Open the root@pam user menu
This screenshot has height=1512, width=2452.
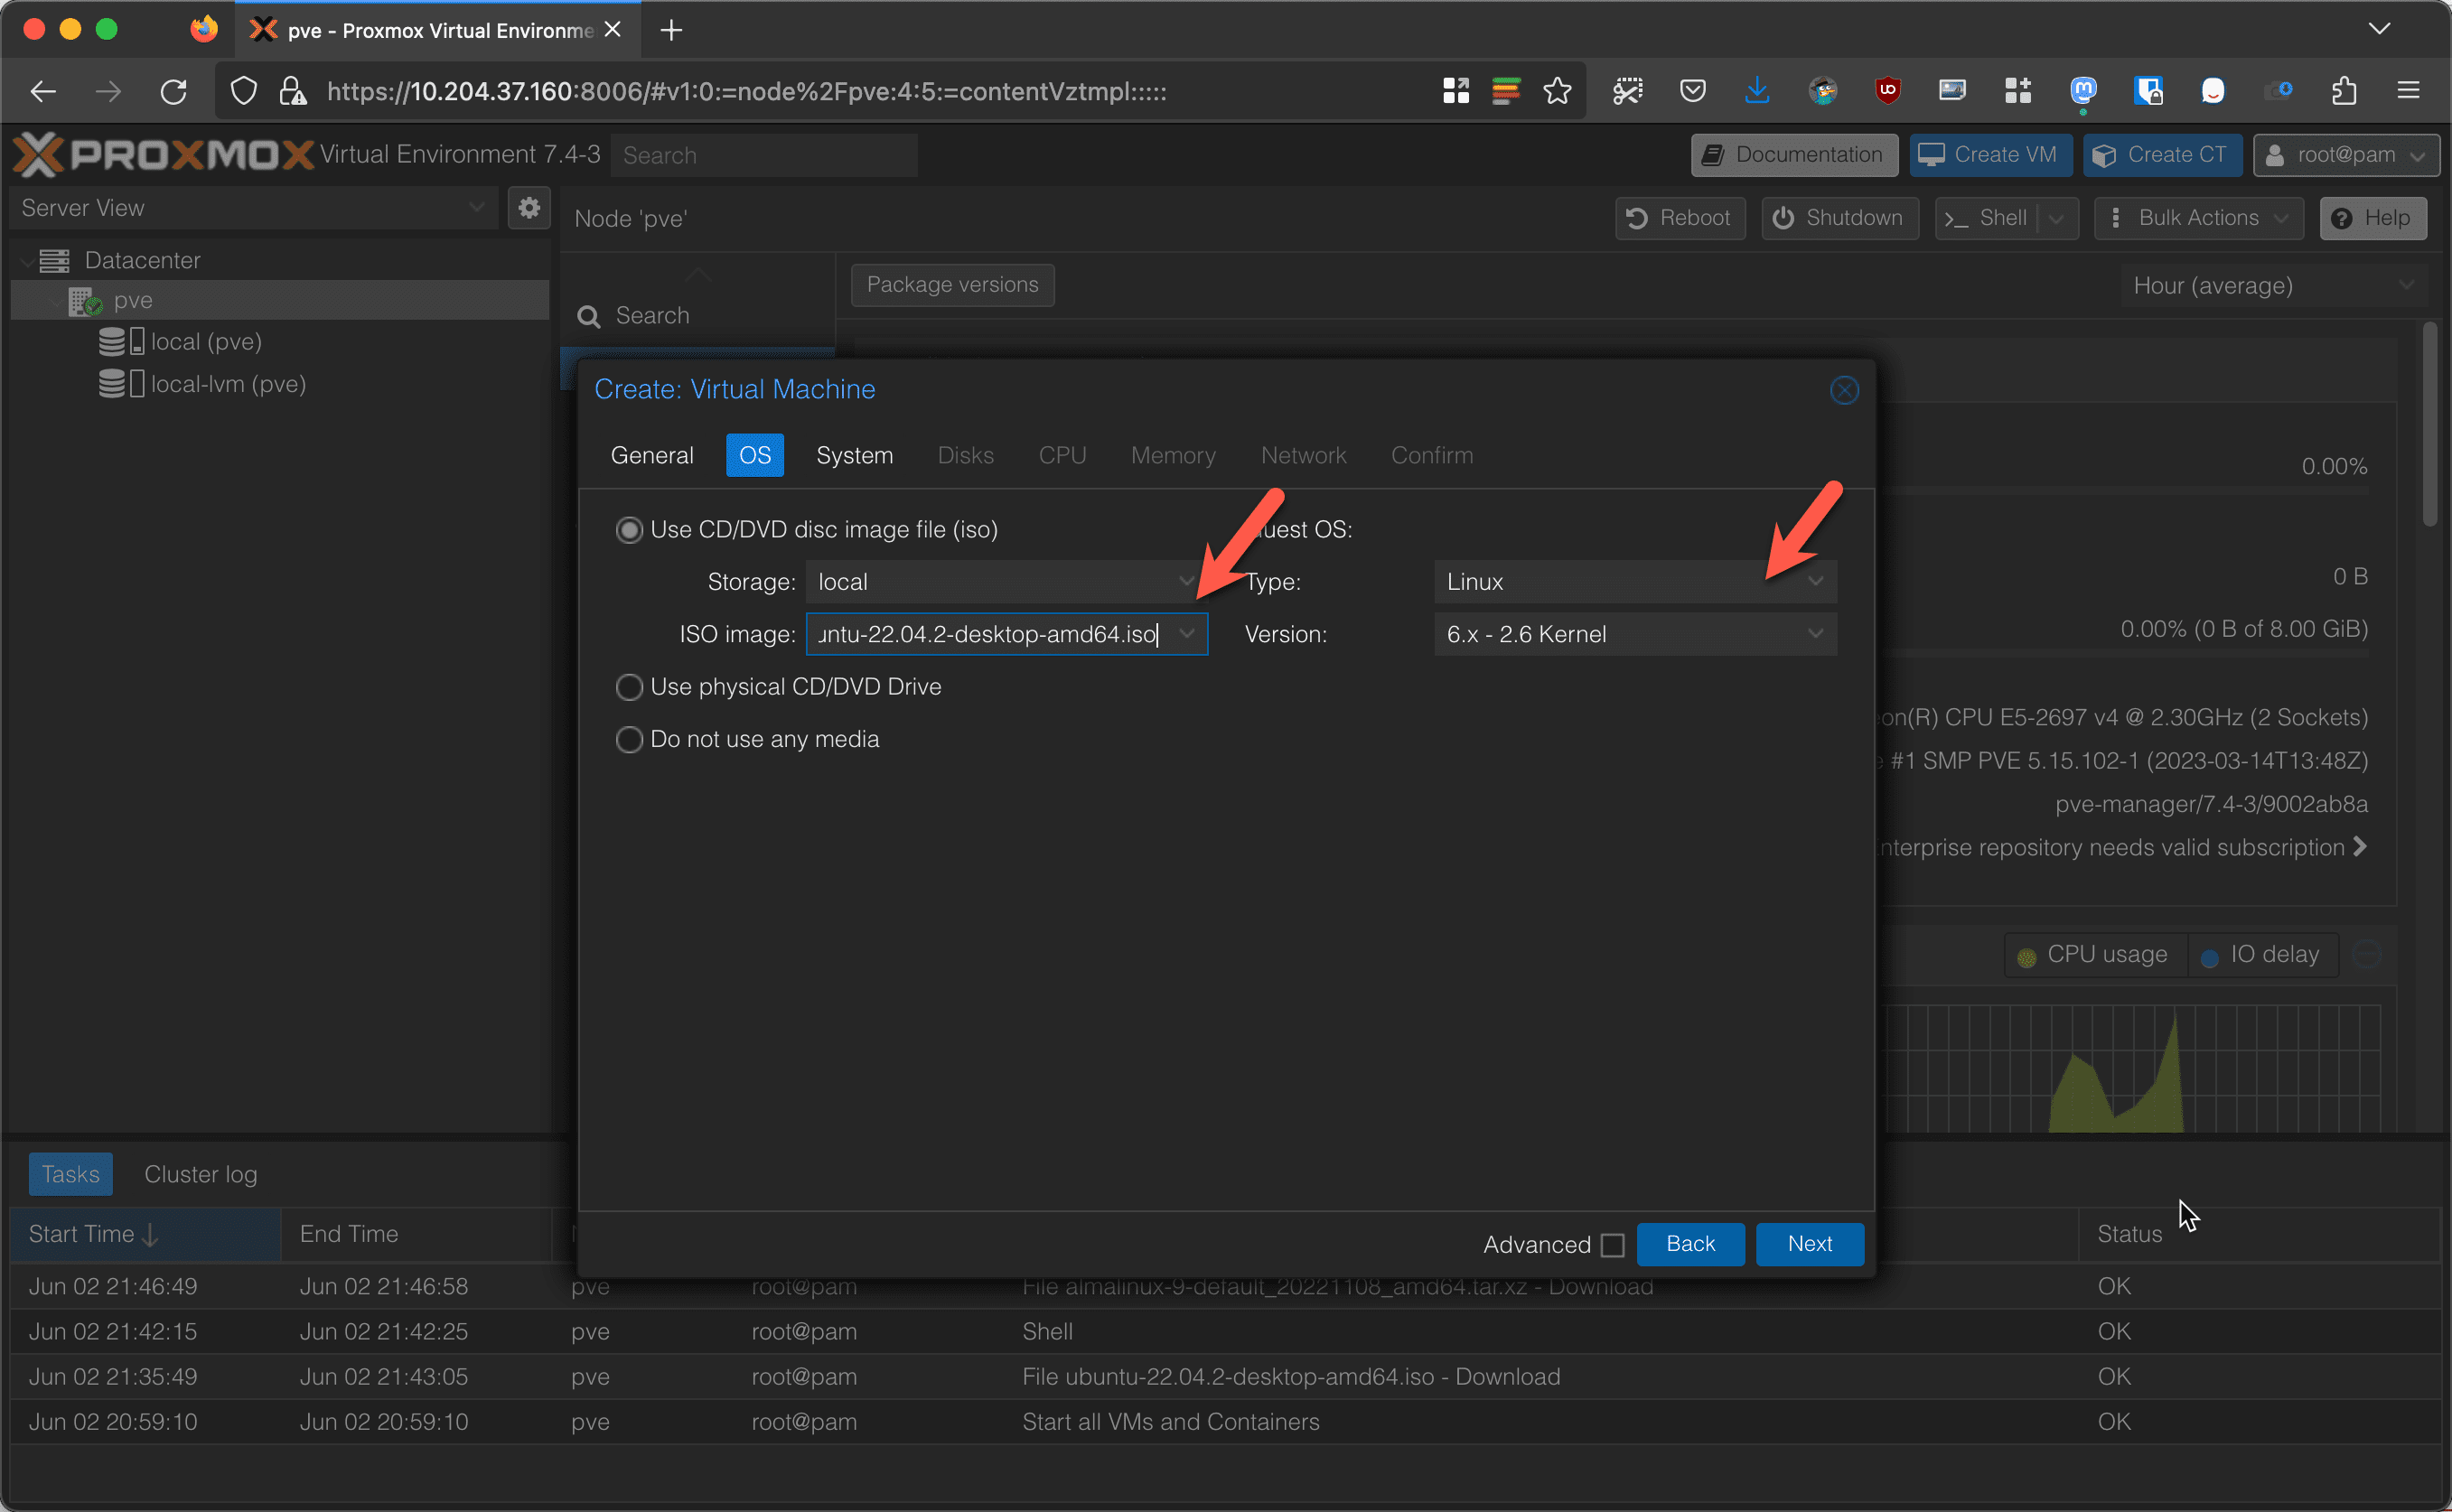click(x=2346, y=155)
